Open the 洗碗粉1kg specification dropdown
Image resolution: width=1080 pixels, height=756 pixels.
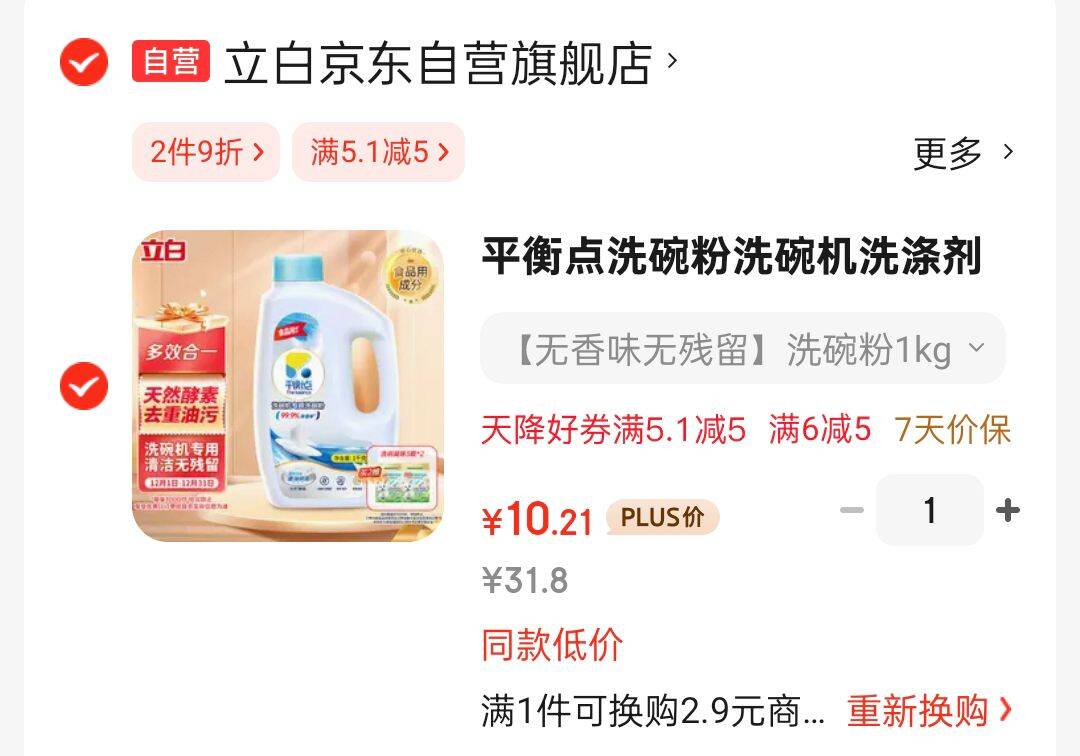tap(743, 348)
